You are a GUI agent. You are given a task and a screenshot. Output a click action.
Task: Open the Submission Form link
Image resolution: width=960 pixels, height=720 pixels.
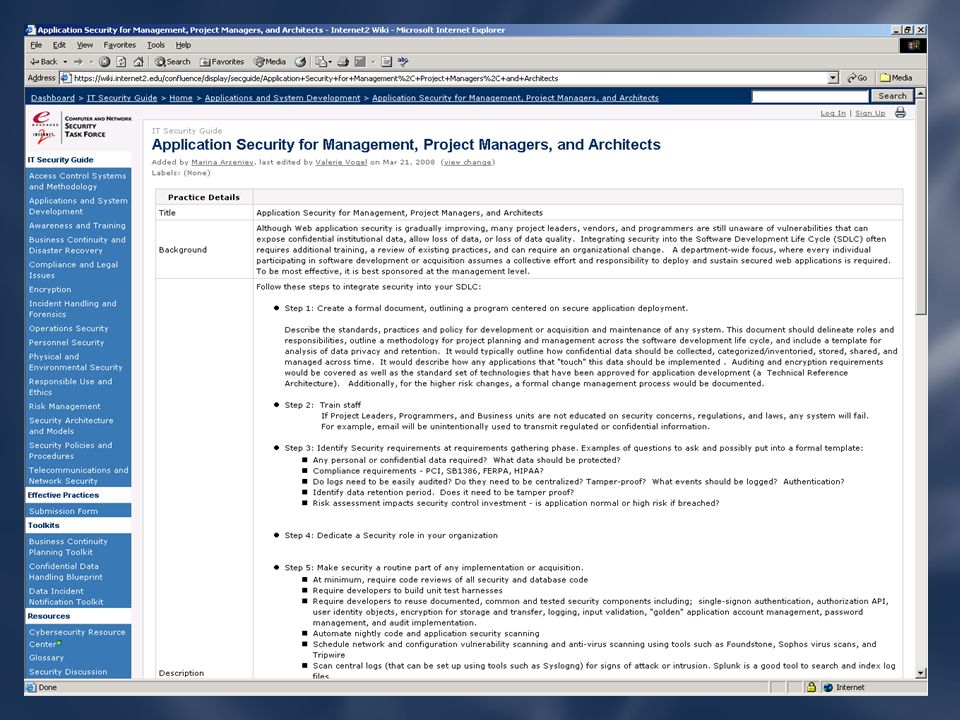tap(63, 511)
